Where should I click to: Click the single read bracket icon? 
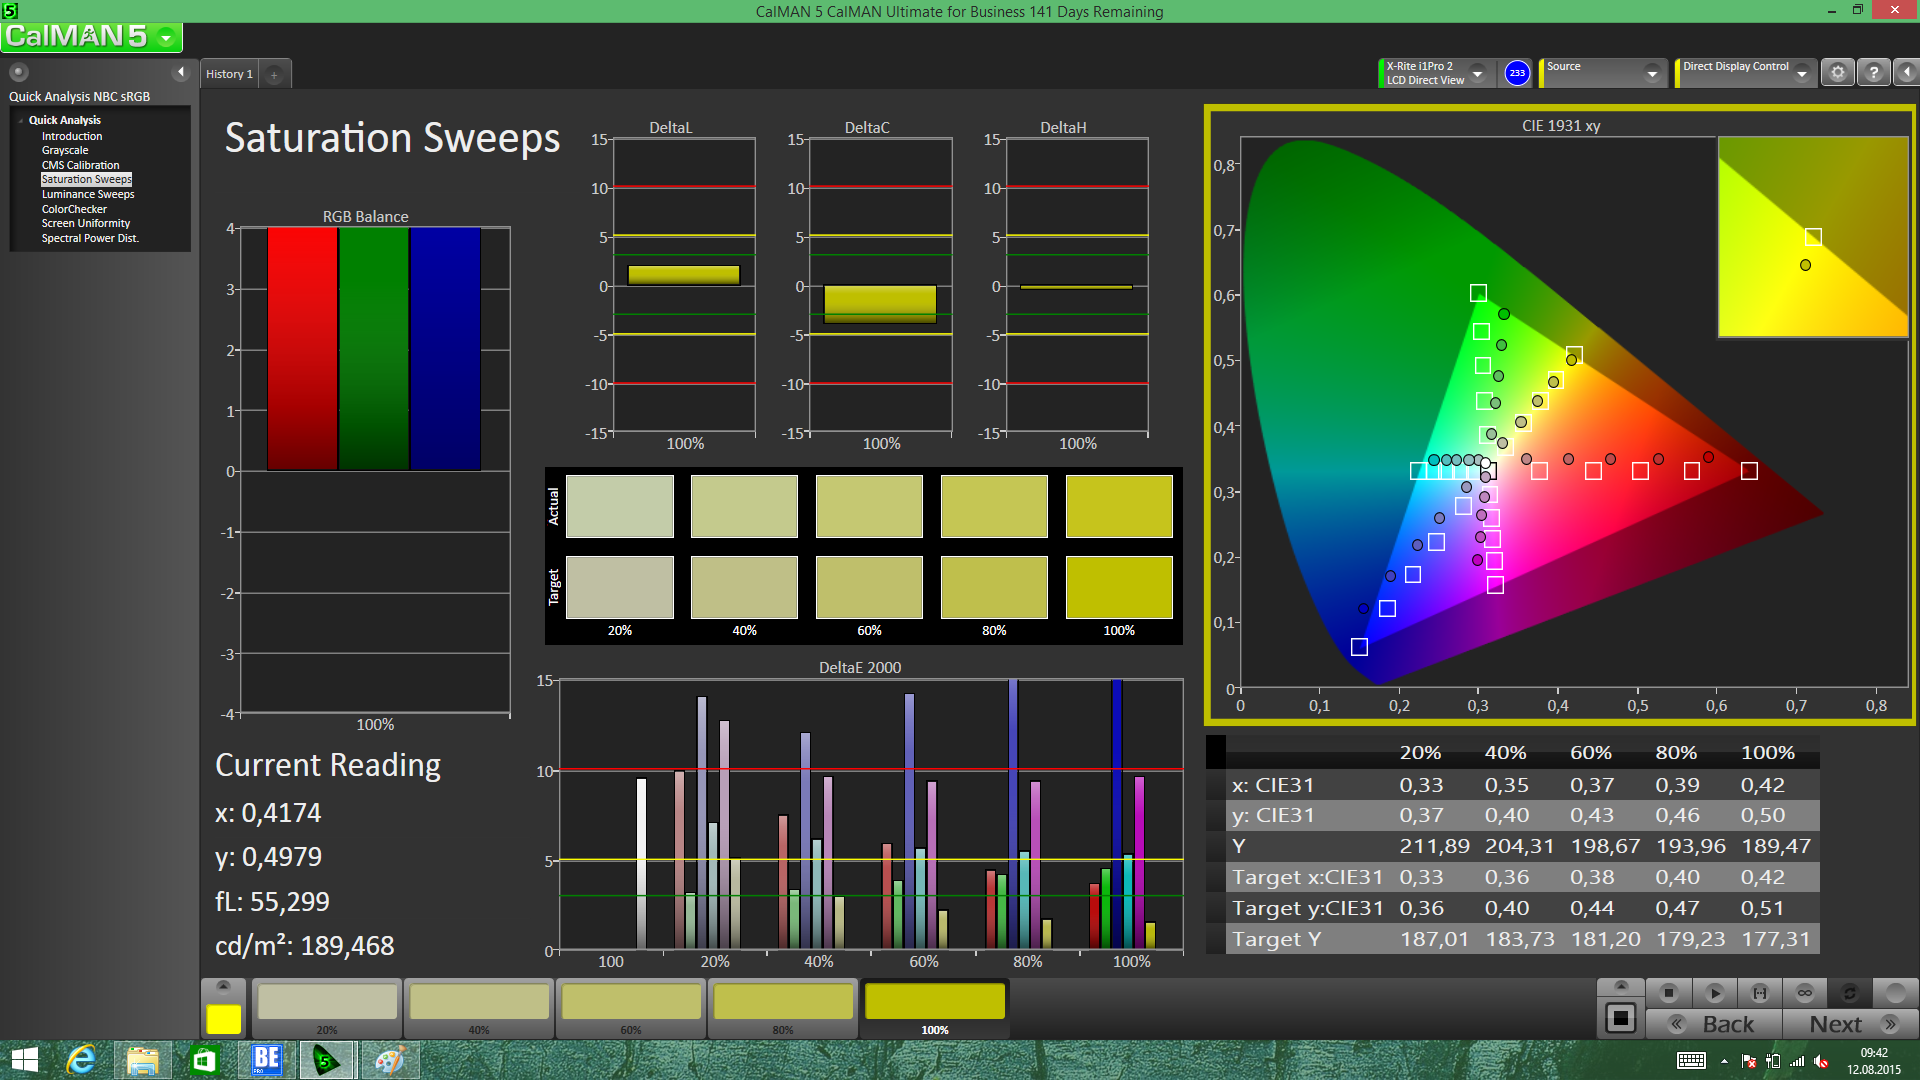coord(1760,993)
